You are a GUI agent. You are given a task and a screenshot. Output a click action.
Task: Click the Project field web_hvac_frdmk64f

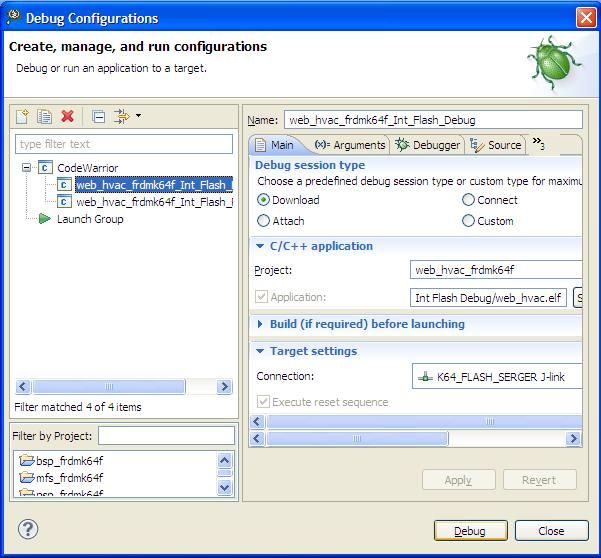pyautogui.click(x=496, y=270)
